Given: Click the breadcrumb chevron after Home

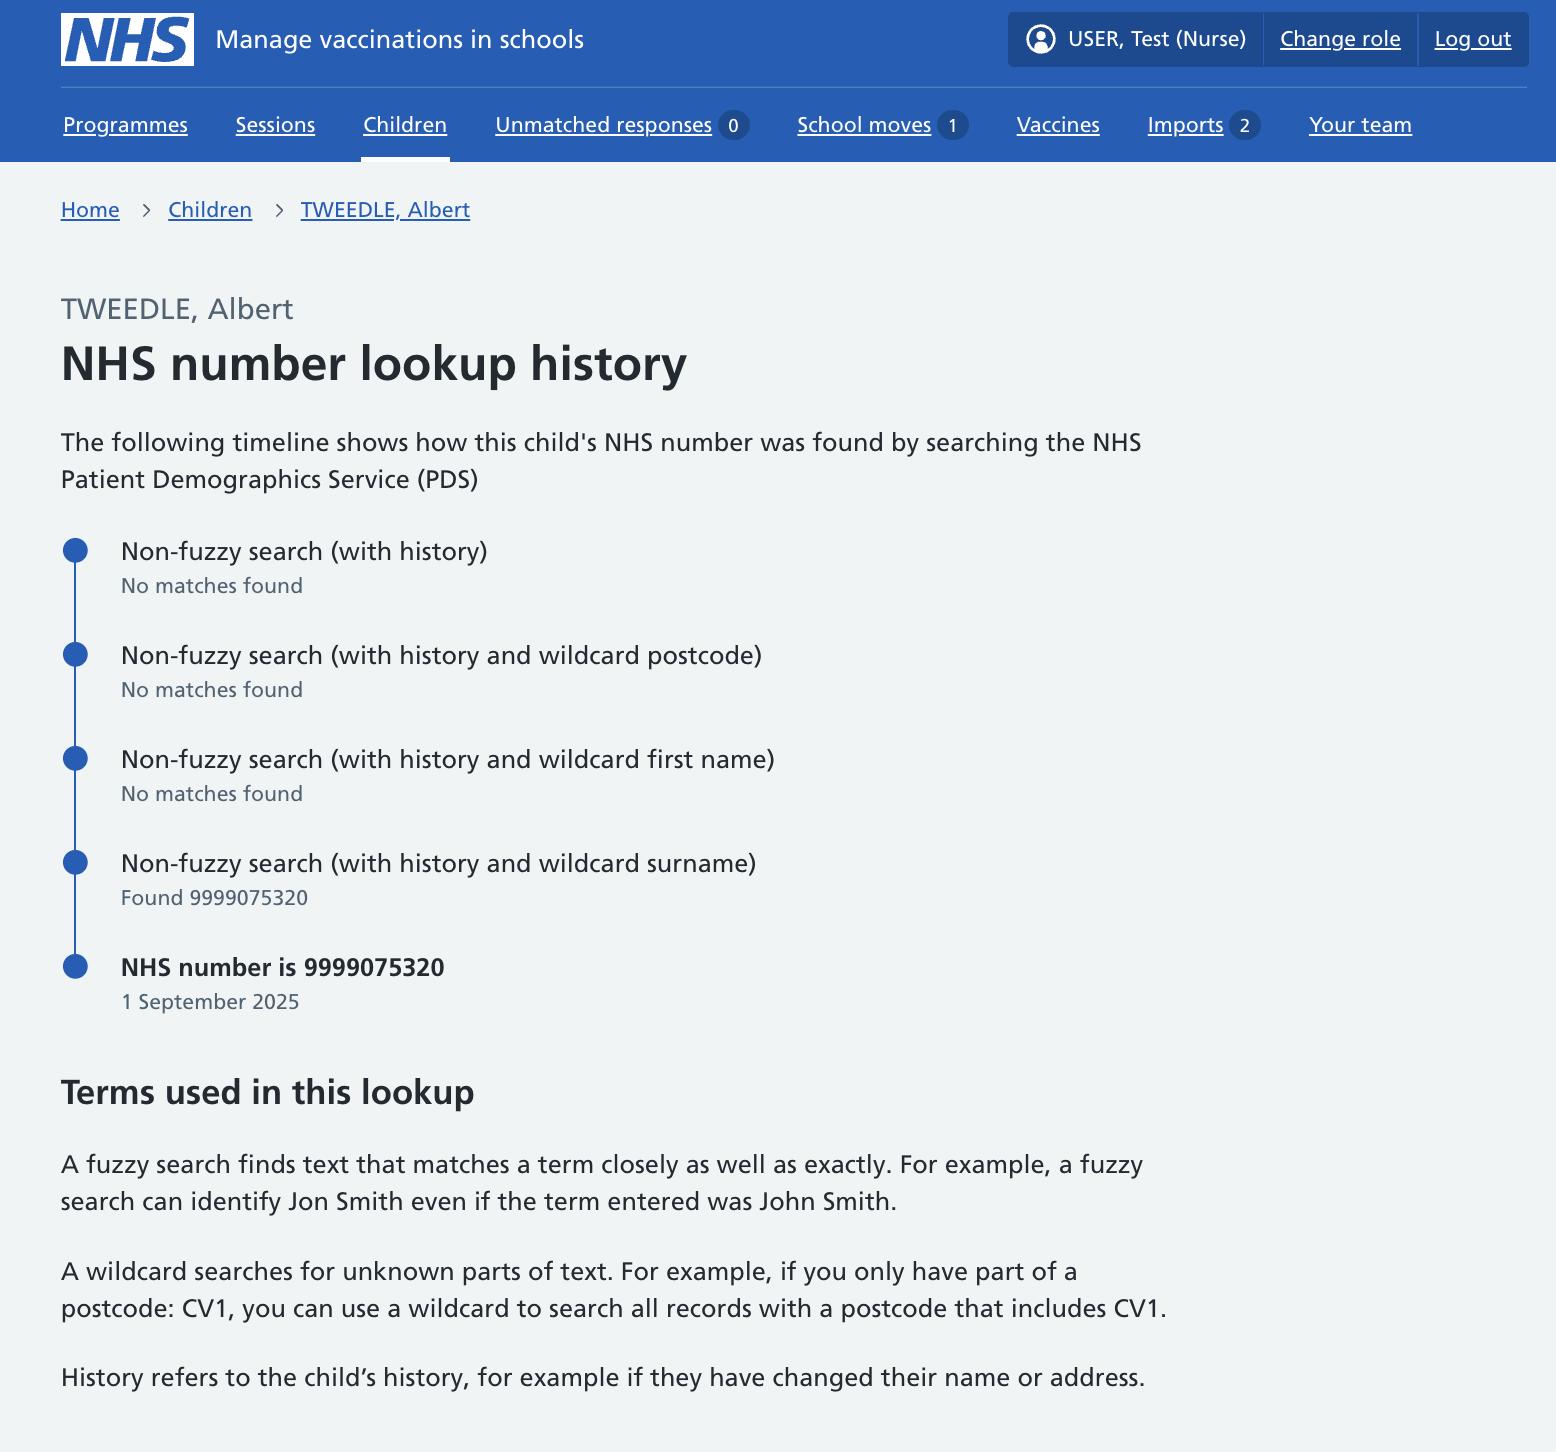Looking at the screenshot, I should coord(146,210).
